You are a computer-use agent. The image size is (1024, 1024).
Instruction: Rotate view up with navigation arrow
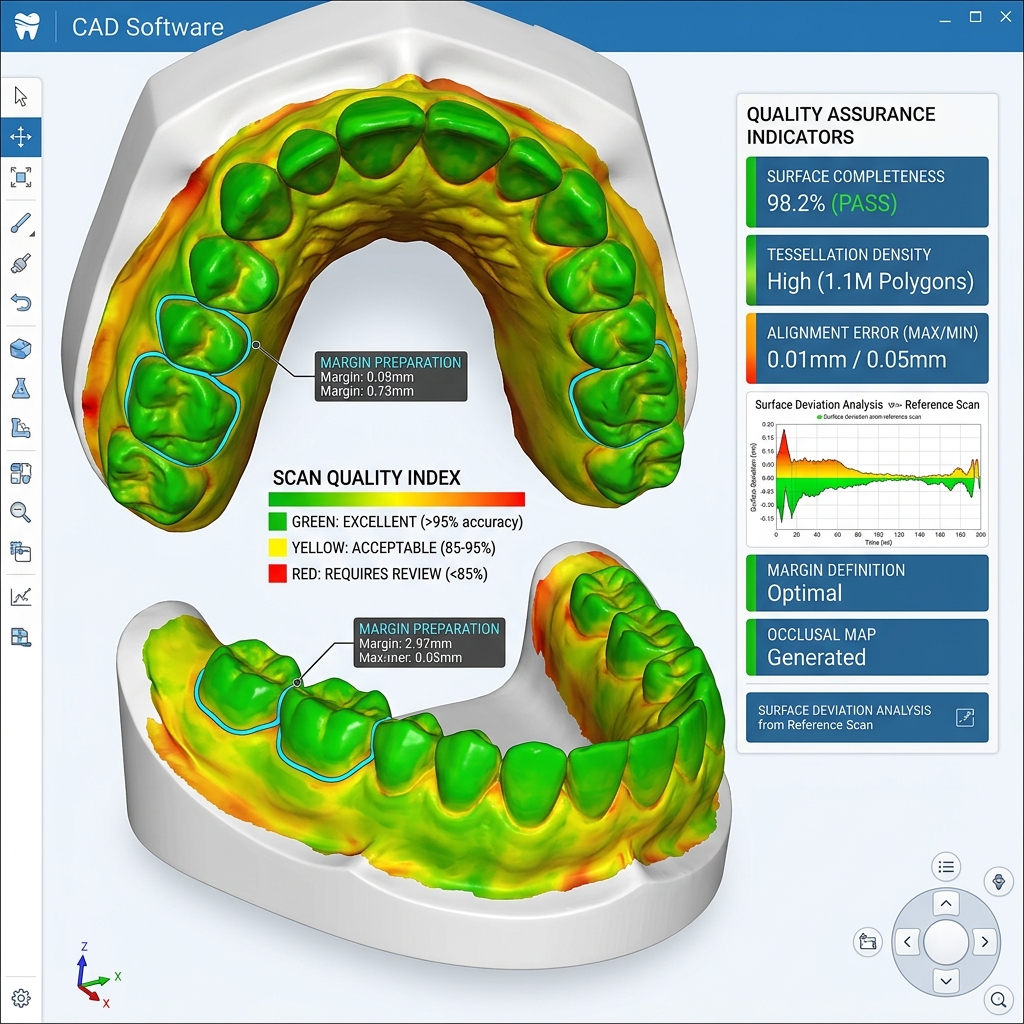[946, 904]
